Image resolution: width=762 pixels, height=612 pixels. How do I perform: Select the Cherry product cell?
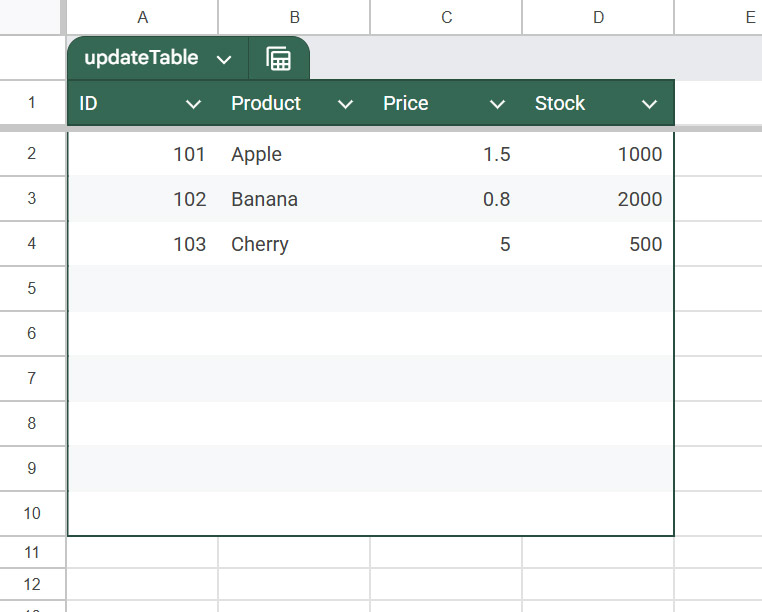click(x=294, y=244)
